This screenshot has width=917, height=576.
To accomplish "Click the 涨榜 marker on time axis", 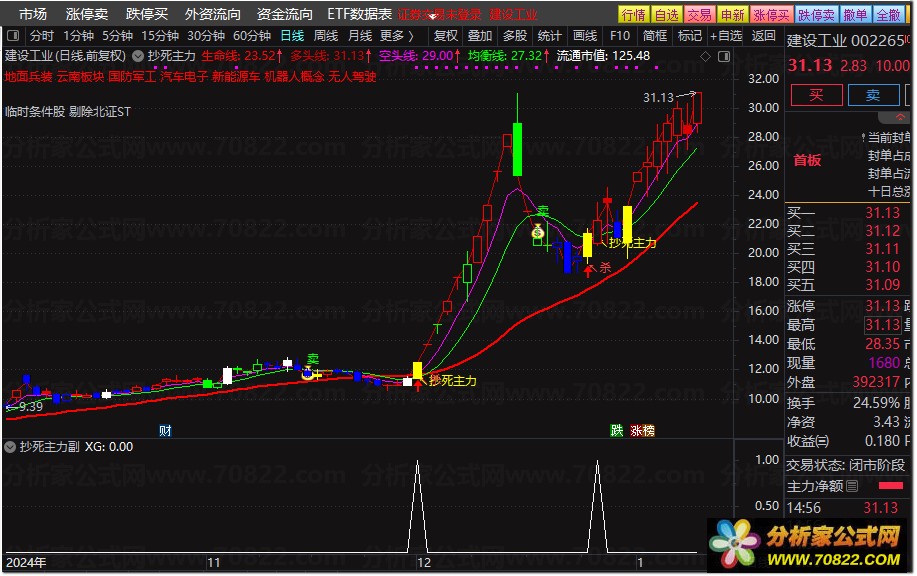I will (x=642, y=431).
